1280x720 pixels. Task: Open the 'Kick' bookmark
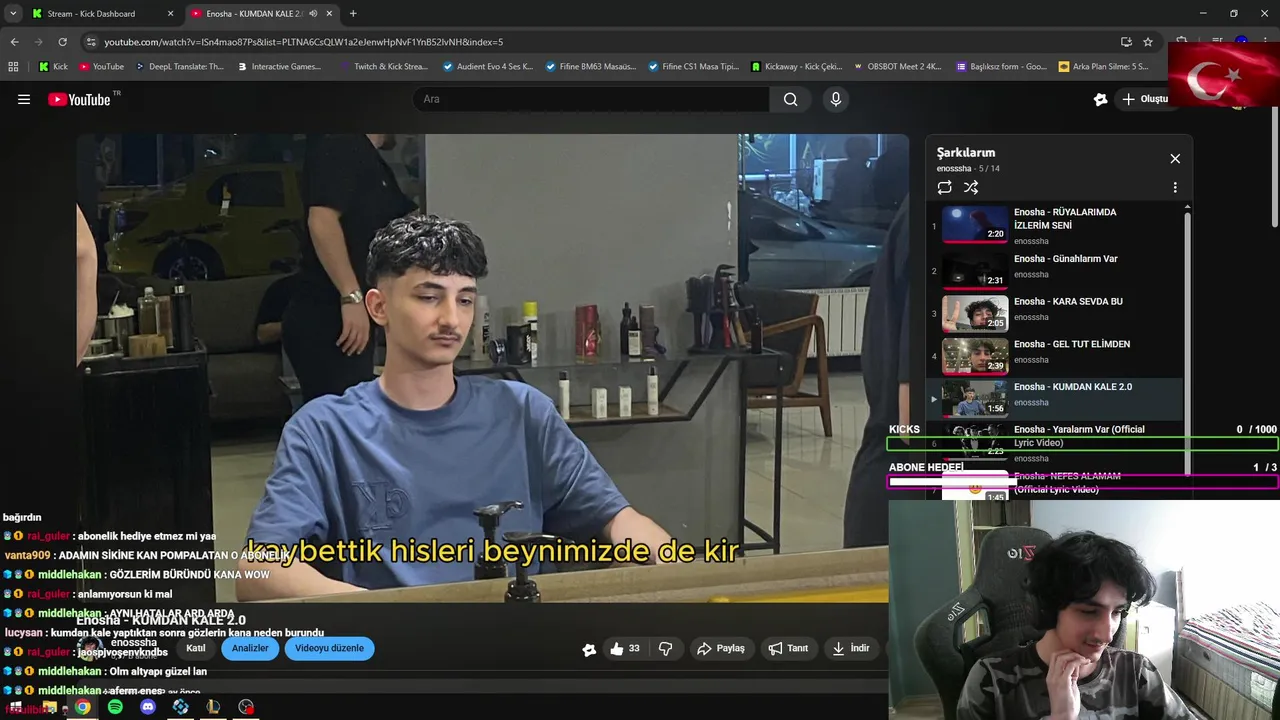[x=53, y=67]
